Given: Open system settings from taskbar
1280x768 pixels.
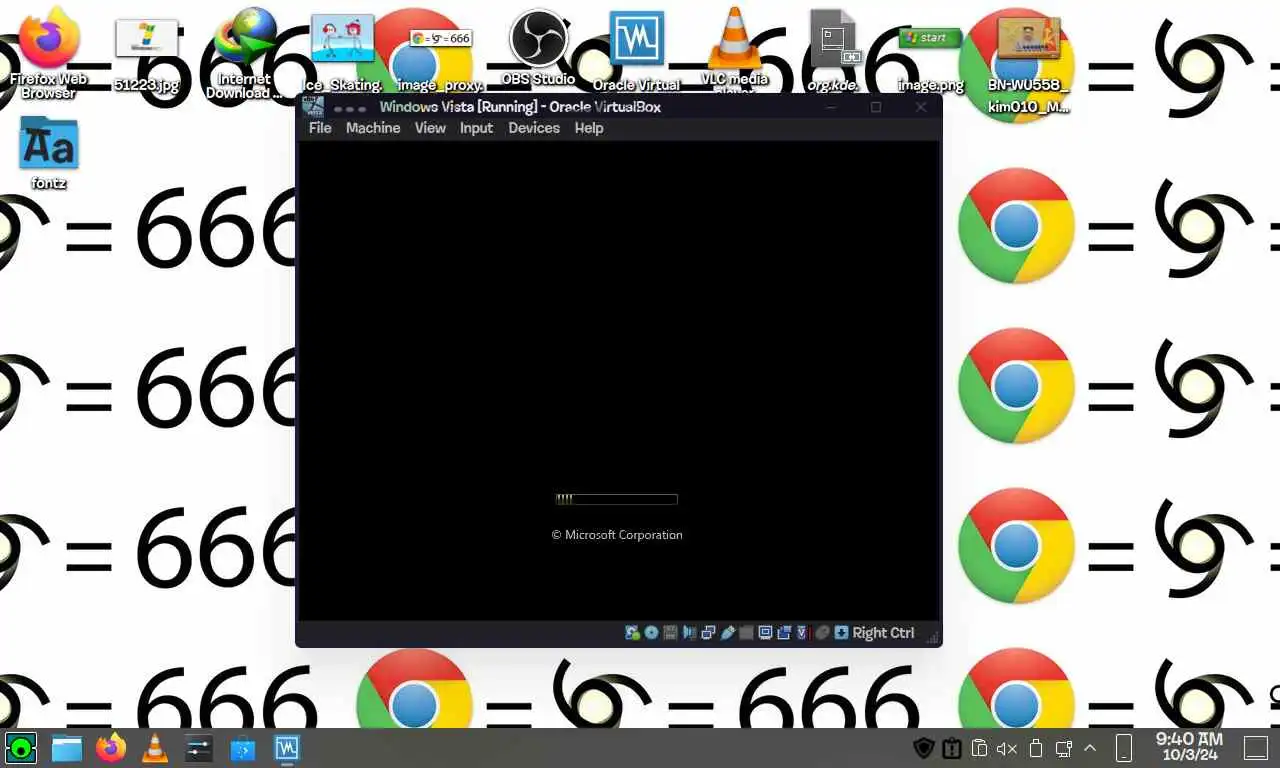Looking at the screenshot, I should point(199,748).
